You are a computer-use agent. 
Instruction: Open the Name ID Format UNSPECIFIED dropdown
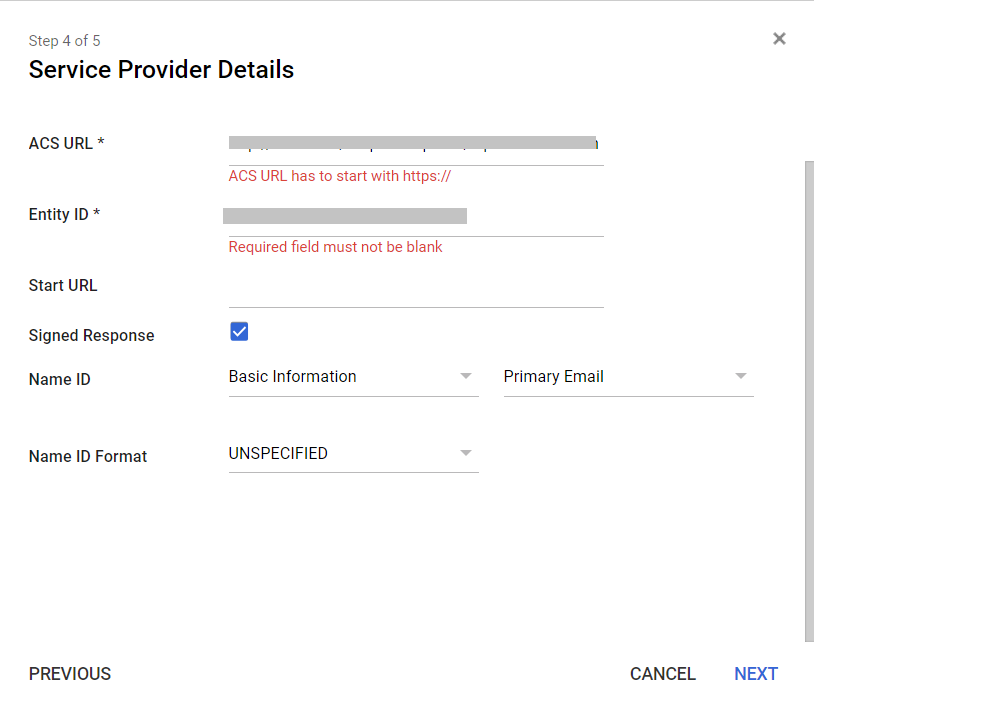[x=340, y=453]
